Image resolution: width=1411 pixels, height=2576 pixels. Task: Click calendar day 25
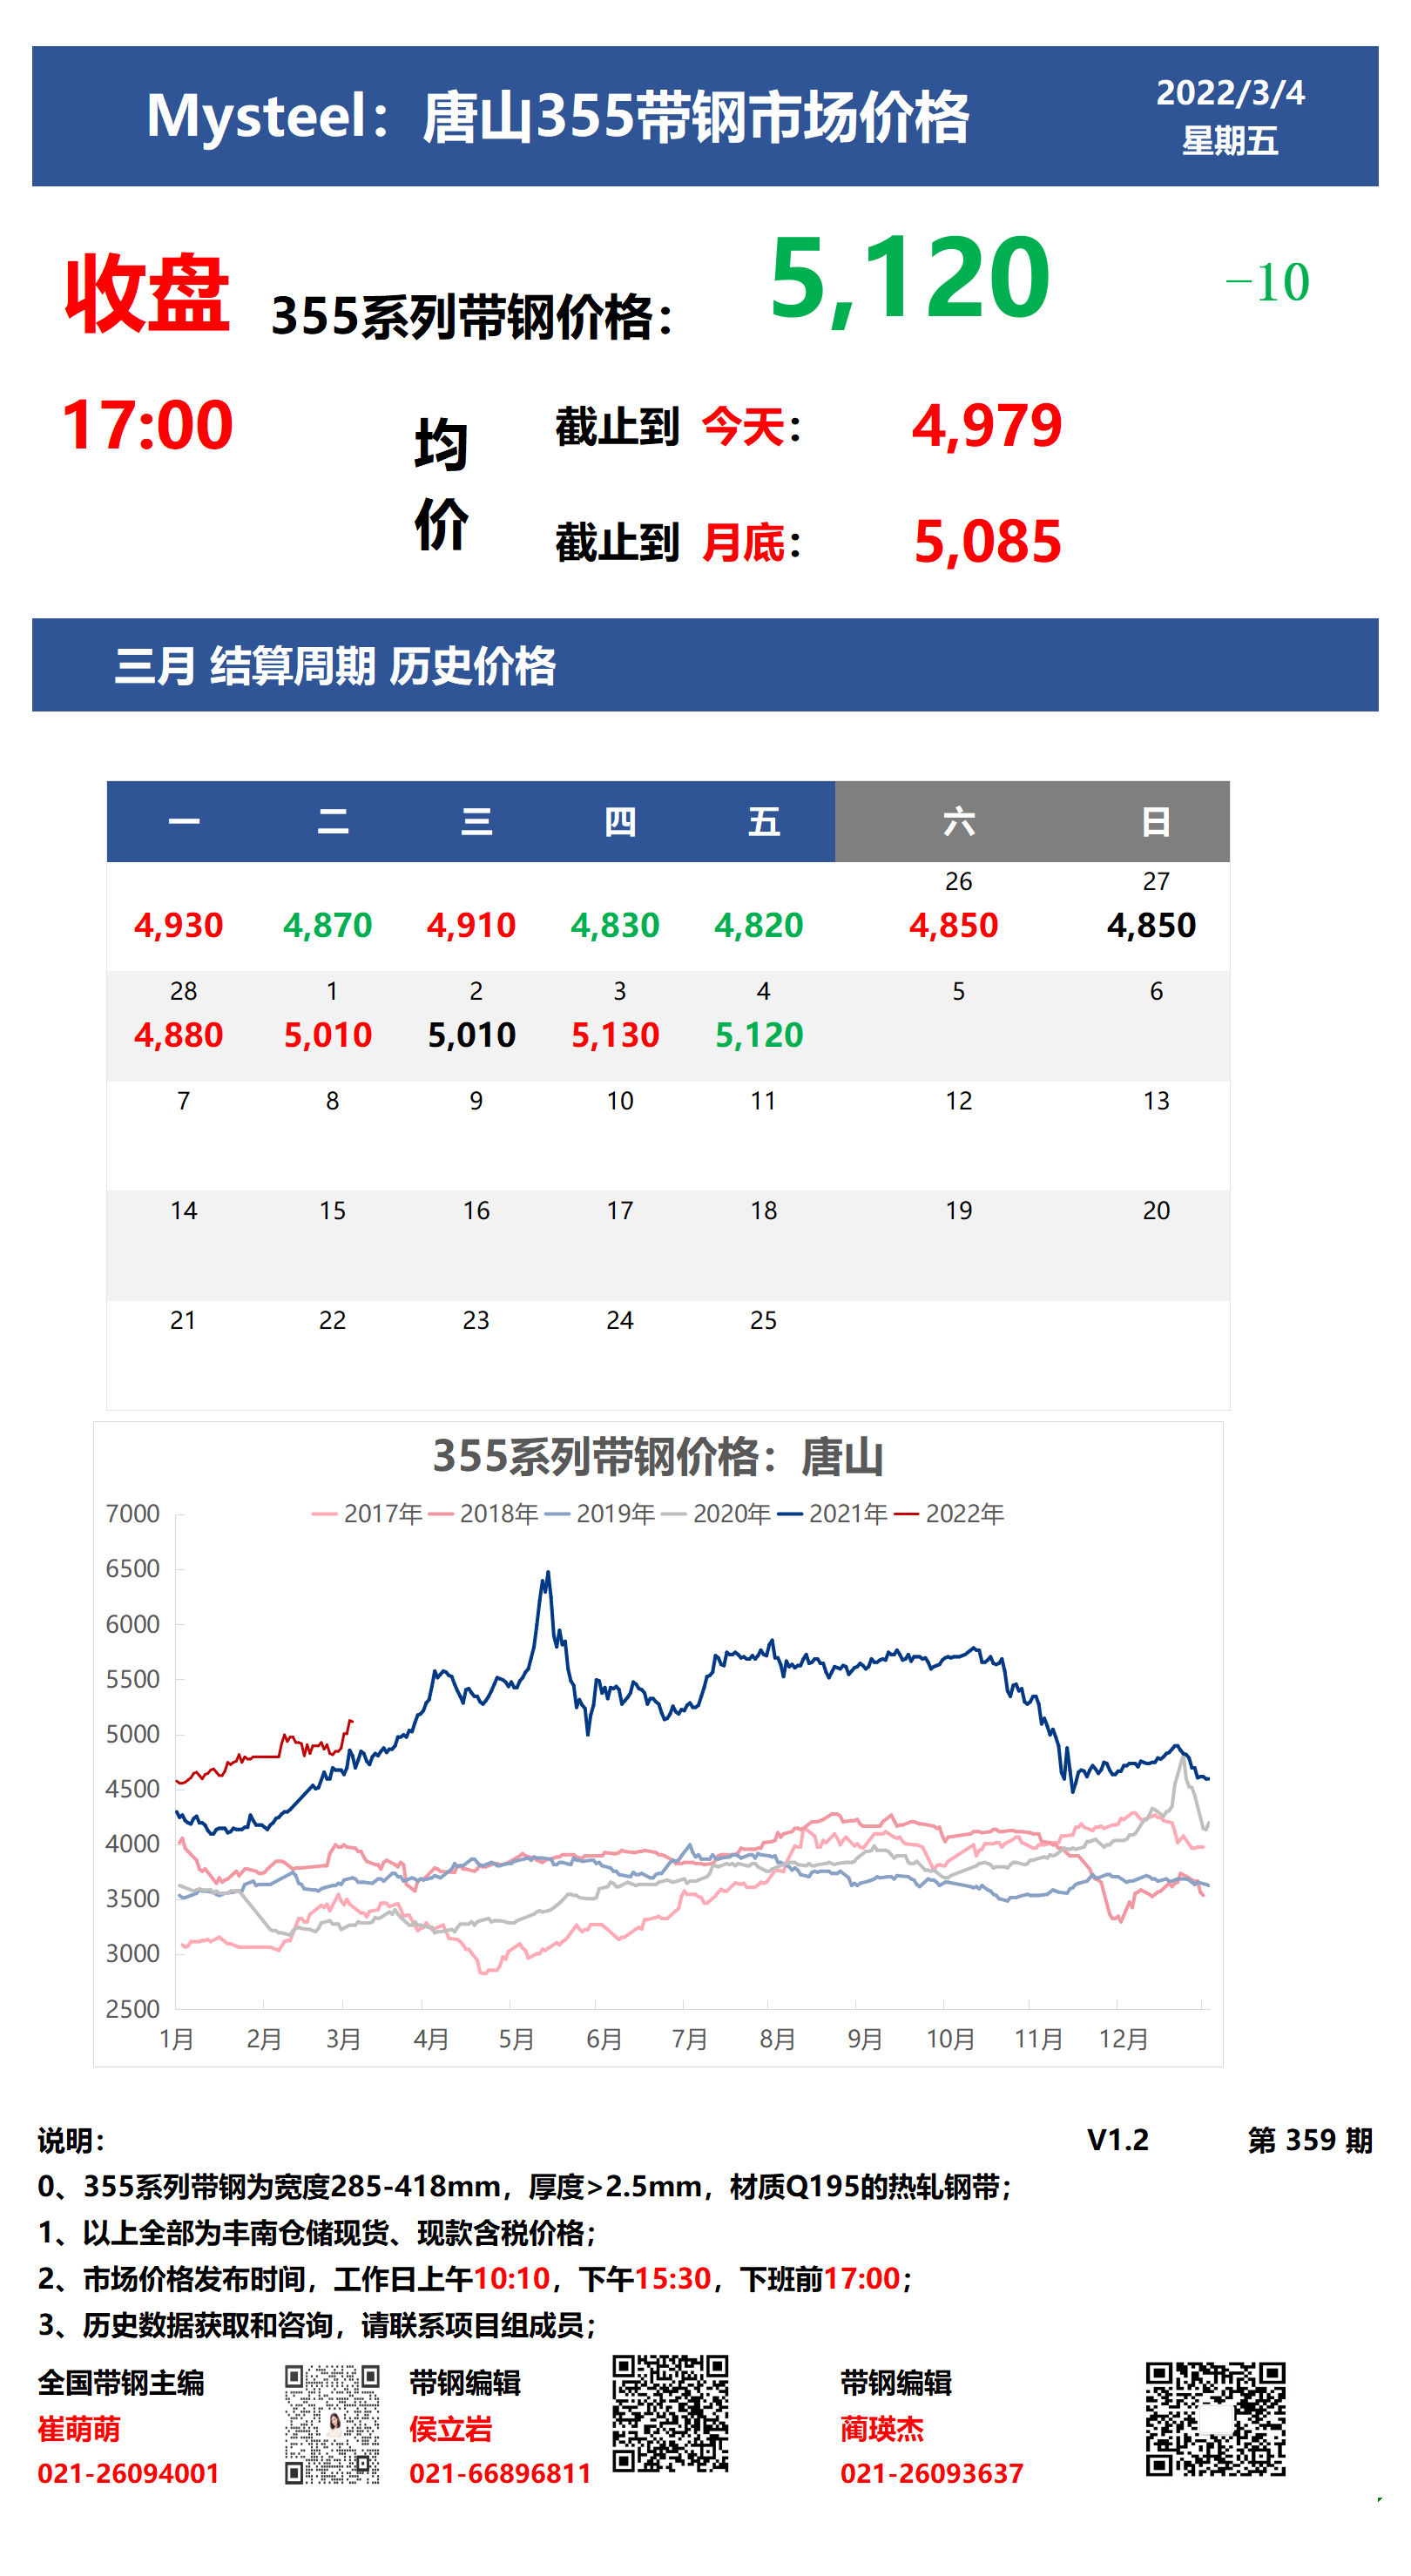pyautogui.click(x=764, y=1321)
